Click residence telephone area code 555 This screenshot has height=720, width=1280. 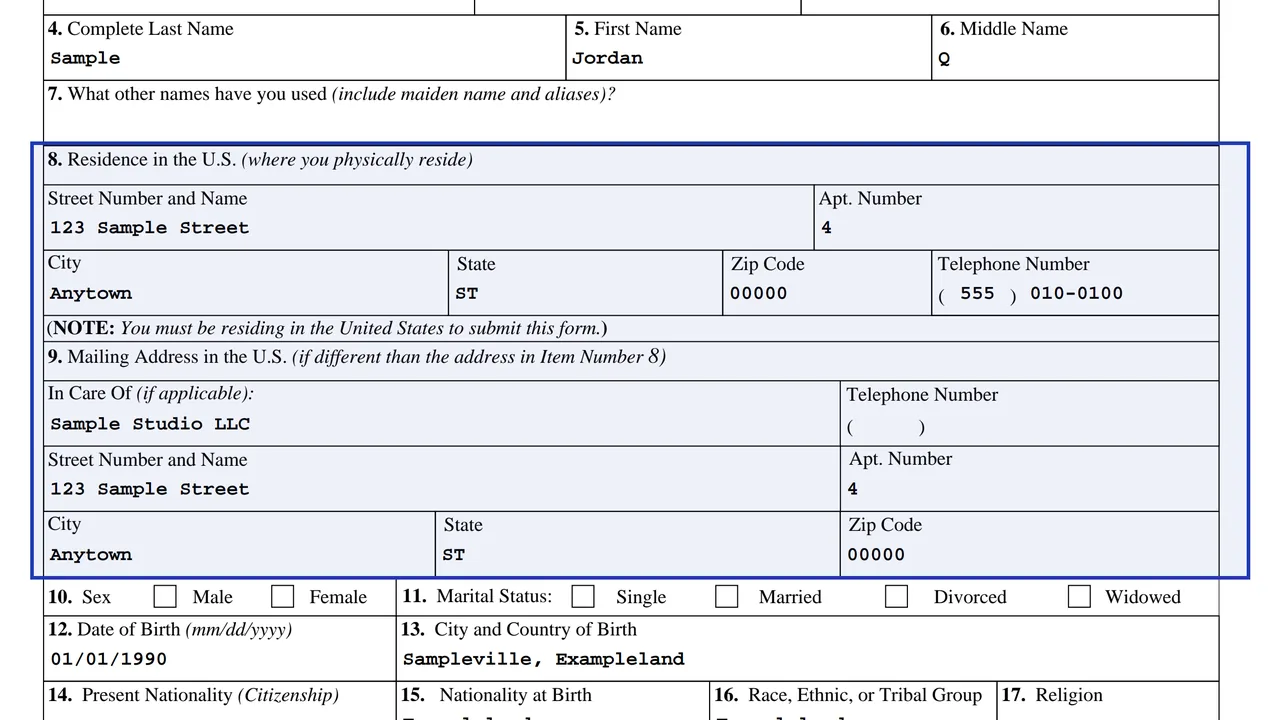point(977,294)
